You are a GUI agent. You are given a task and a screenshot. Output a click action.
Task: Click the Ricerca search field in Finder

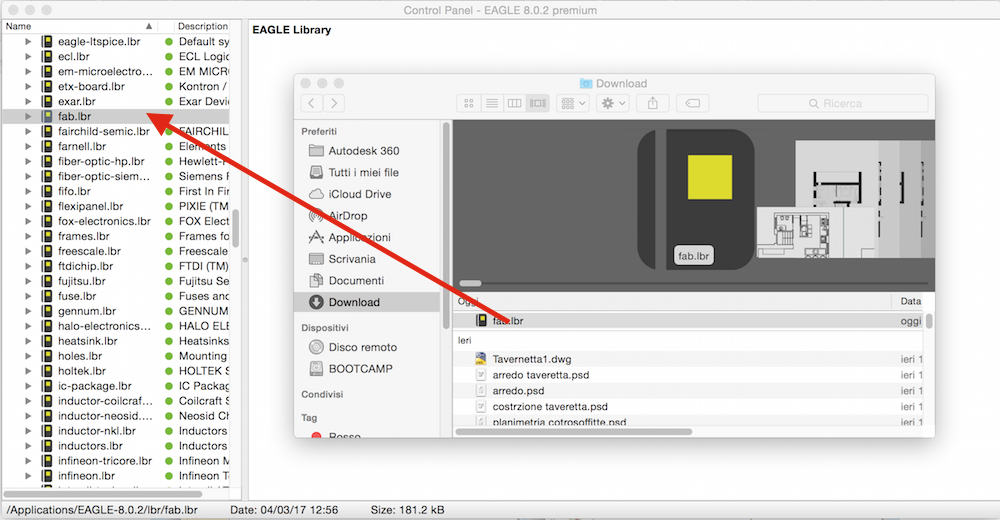[842, 103]
